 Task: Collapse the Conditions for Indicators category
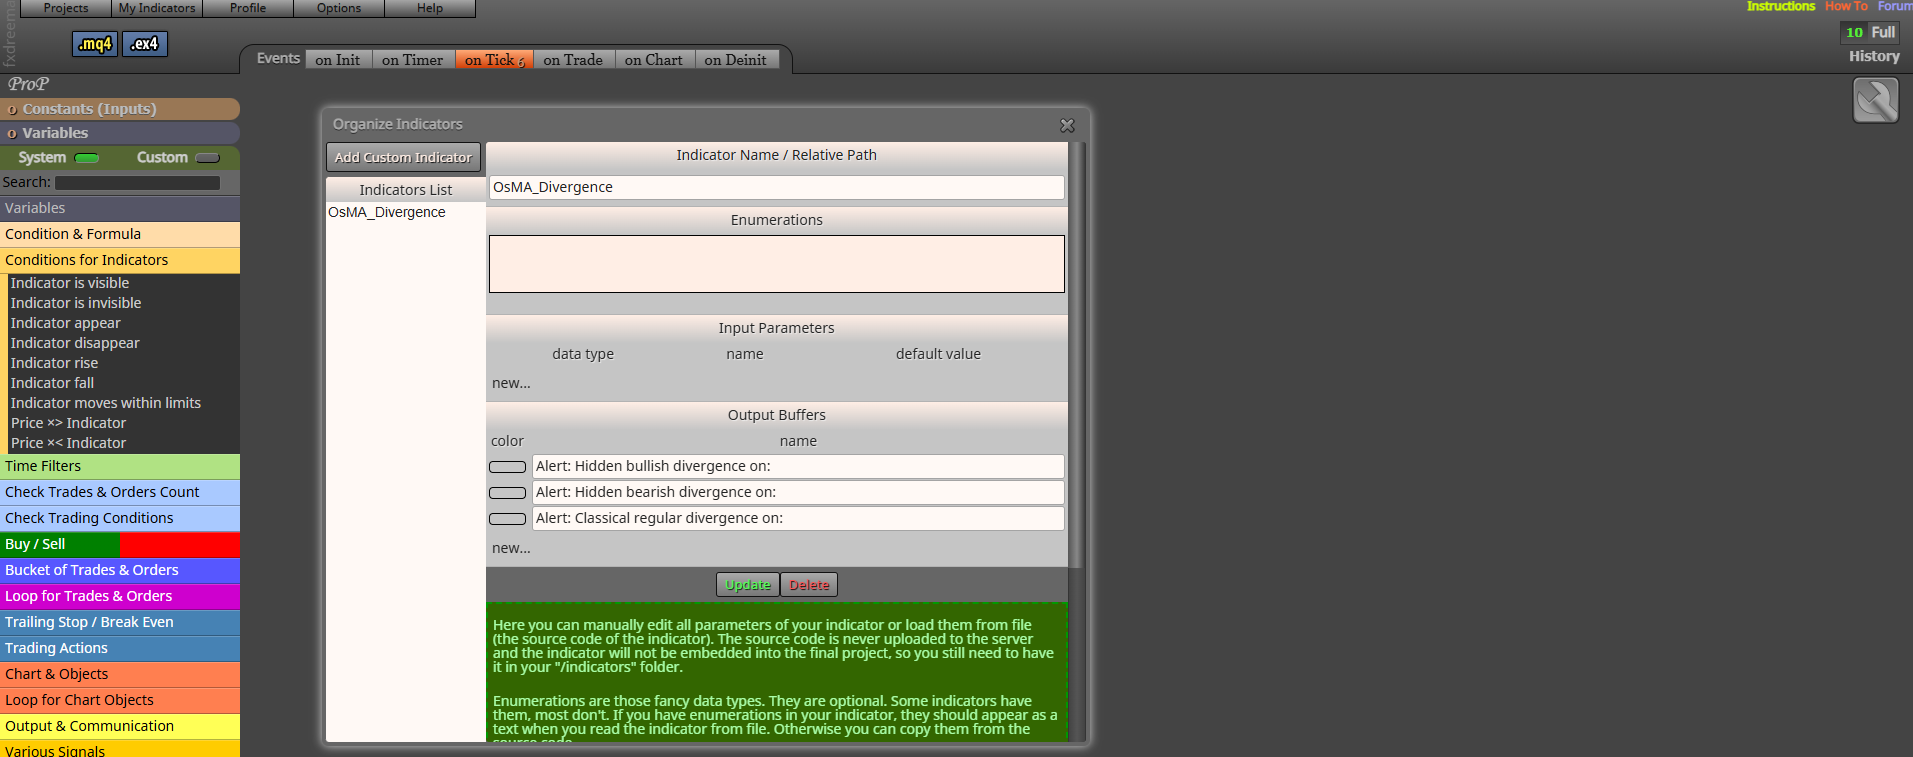(x=120, y=260)
